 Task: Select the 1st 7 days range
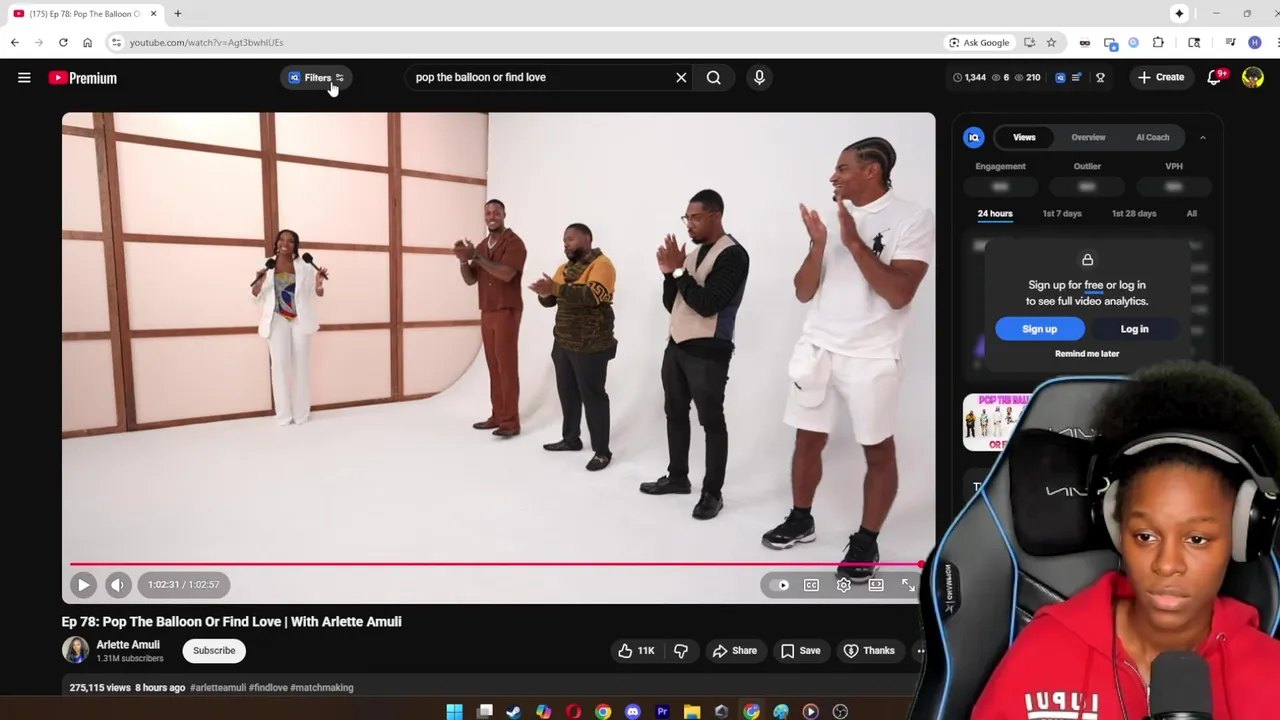[x=1062, y=214]
